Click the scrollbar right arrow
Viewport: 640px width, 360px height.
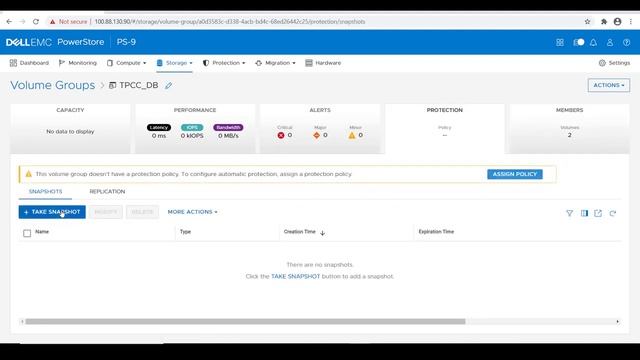pyautogui.click(x=618, y=322)
